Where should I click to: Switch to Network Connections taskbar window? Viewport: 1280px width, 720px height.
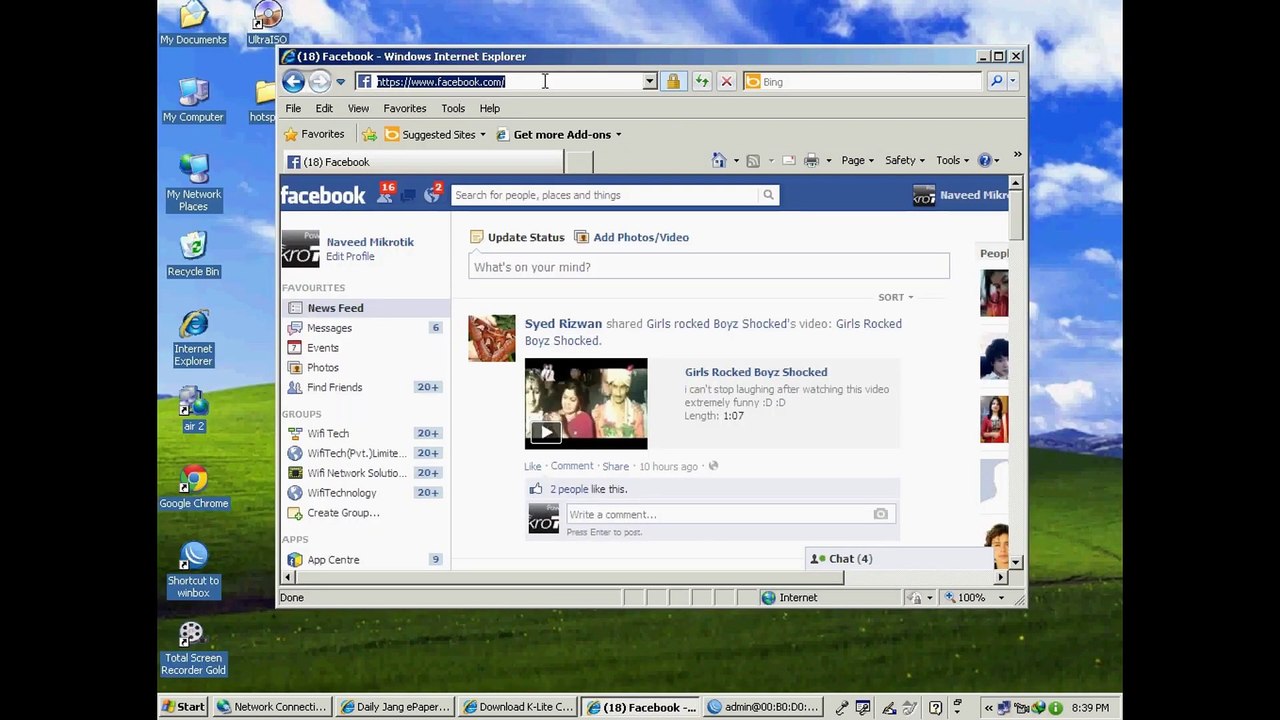272,707
